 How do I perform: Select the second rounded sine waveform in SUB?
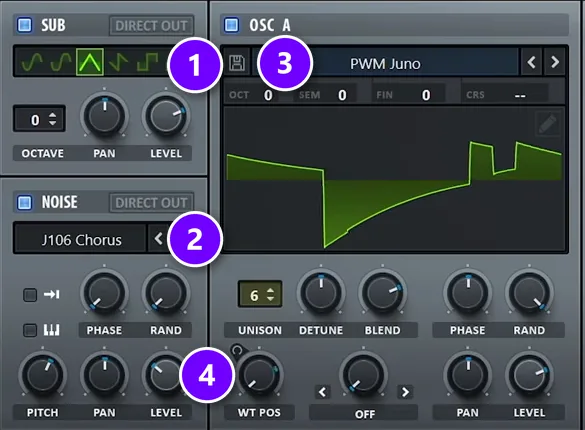[x=61, y=62]
